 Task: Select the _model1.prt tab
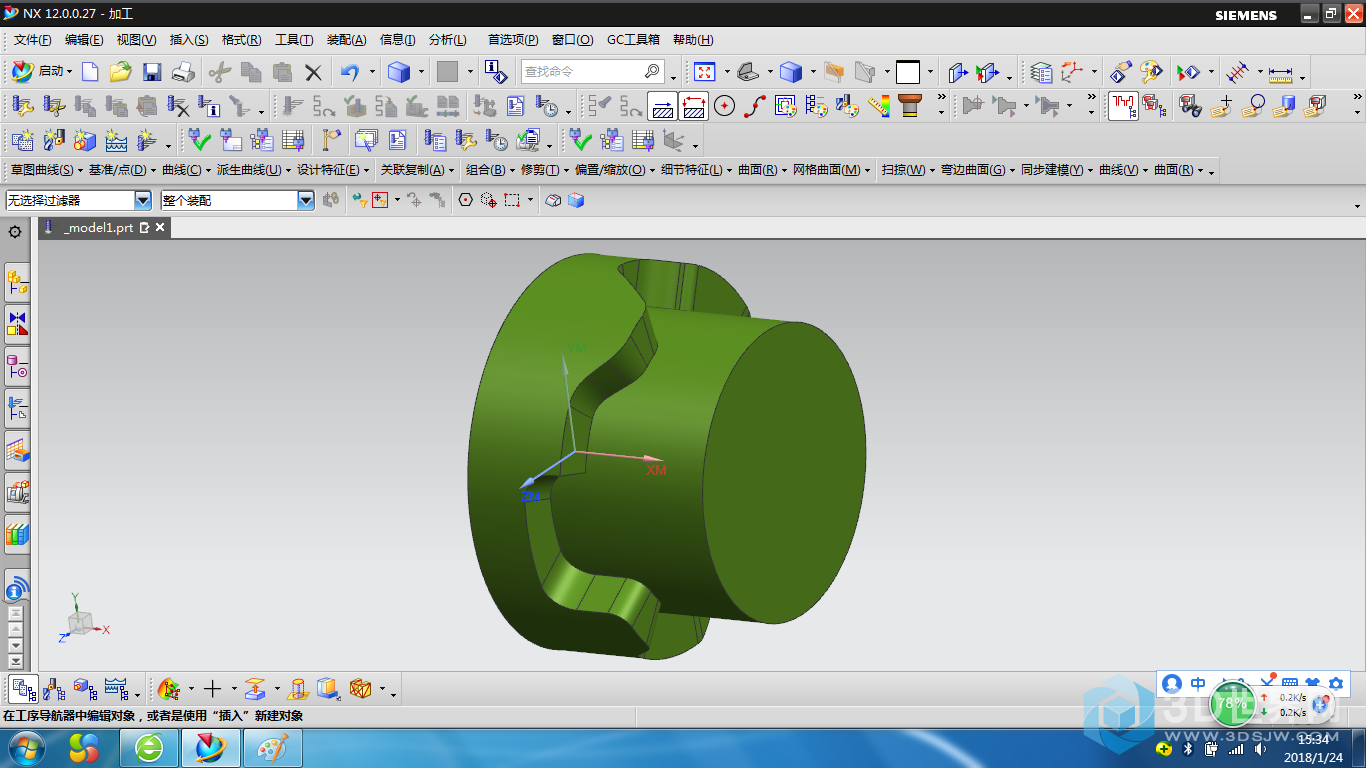click(98, 228)
